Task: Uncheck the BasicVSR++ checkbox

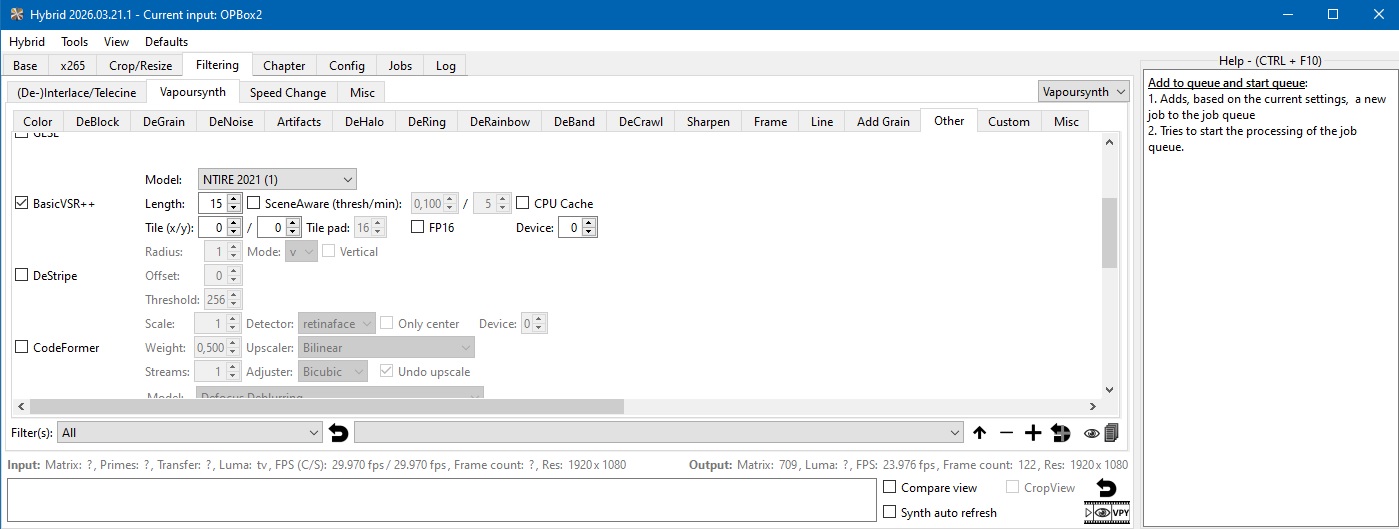Action: click(22, 203)
